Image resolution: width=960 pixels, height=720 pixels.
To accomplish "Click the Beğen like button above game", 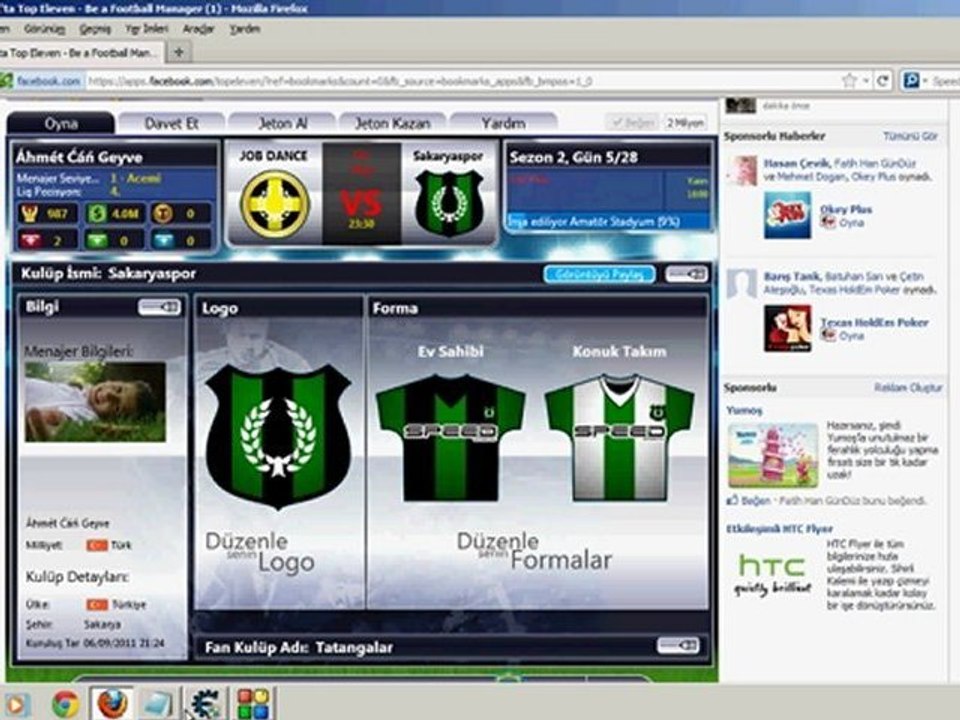I will [x=632, y=122].
